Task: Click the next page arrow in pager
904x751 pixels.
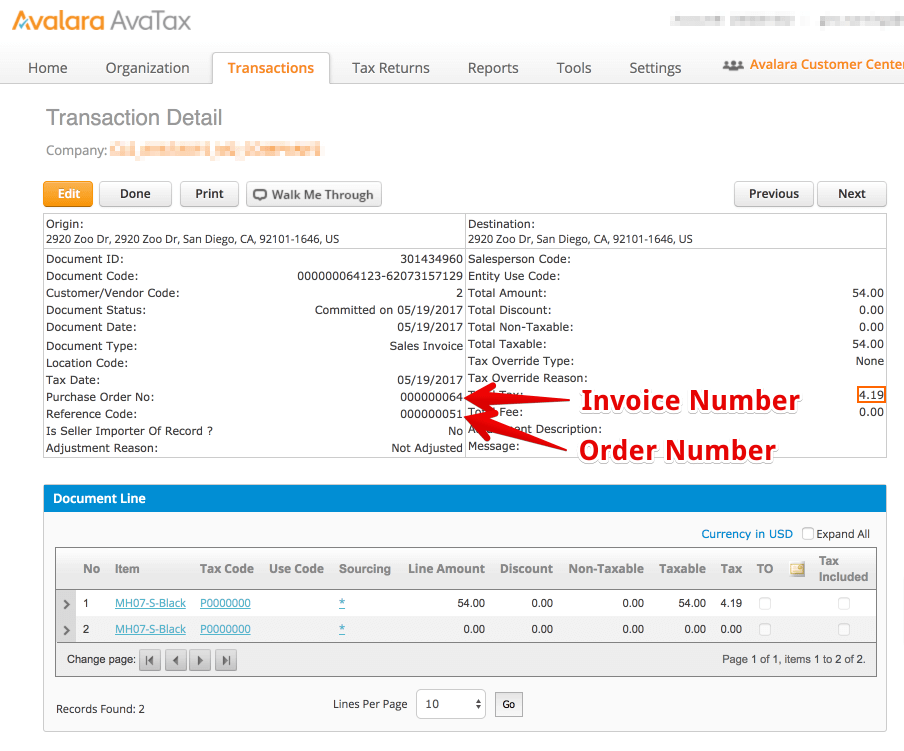Action: (x=200, y=660)
